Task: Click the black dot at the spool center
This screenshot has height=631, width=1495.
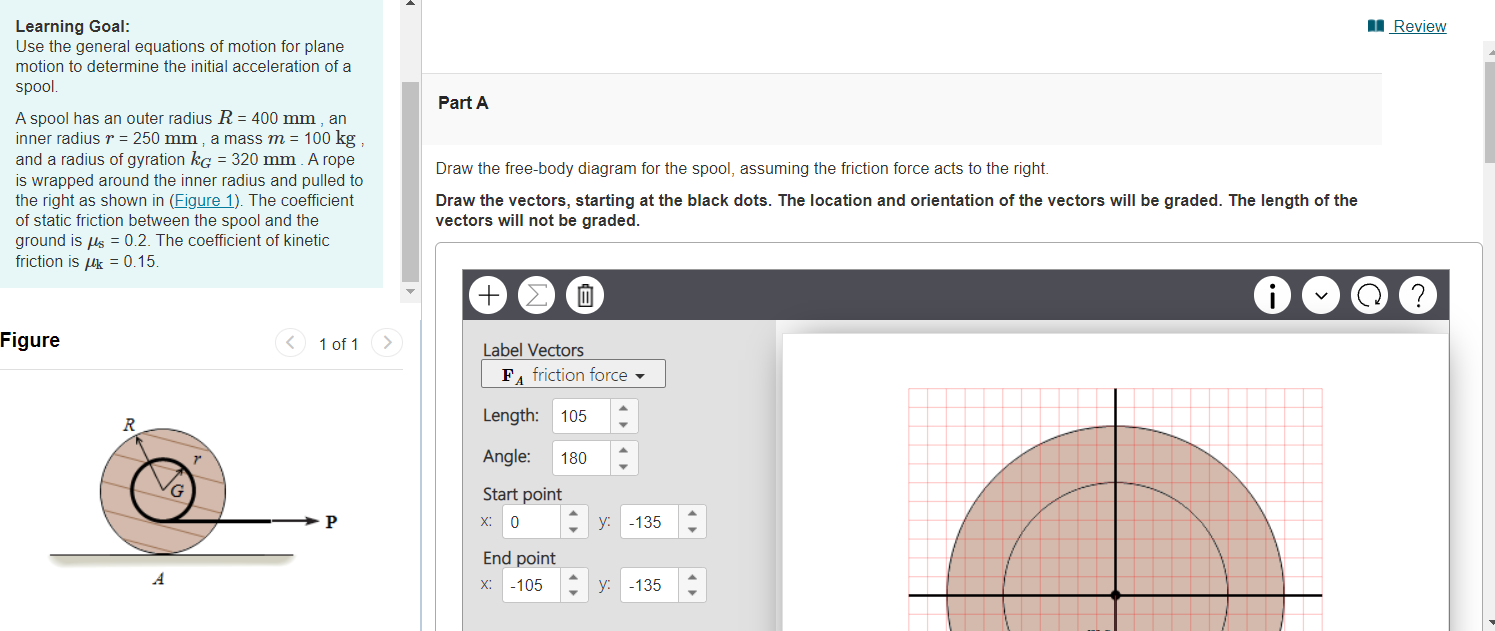Action: click(x=1116, y=595)
